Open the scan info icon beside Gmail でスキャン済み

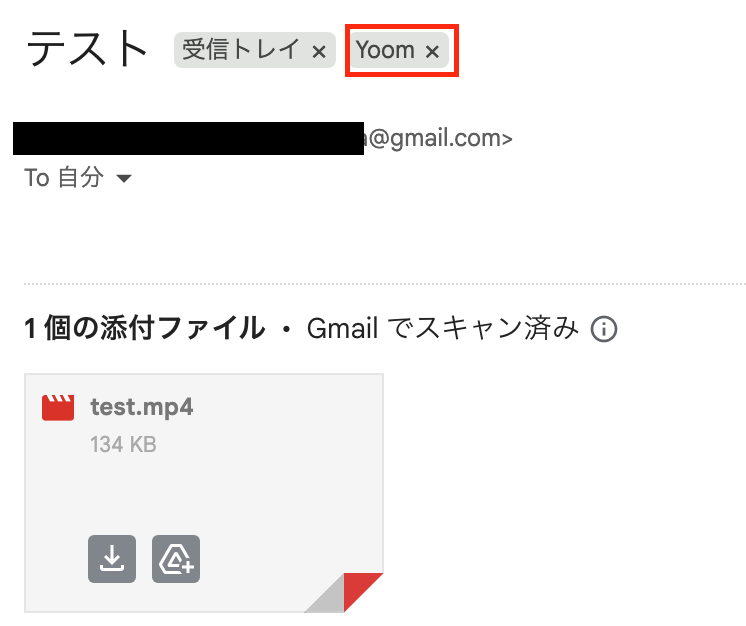pos(604,329)
